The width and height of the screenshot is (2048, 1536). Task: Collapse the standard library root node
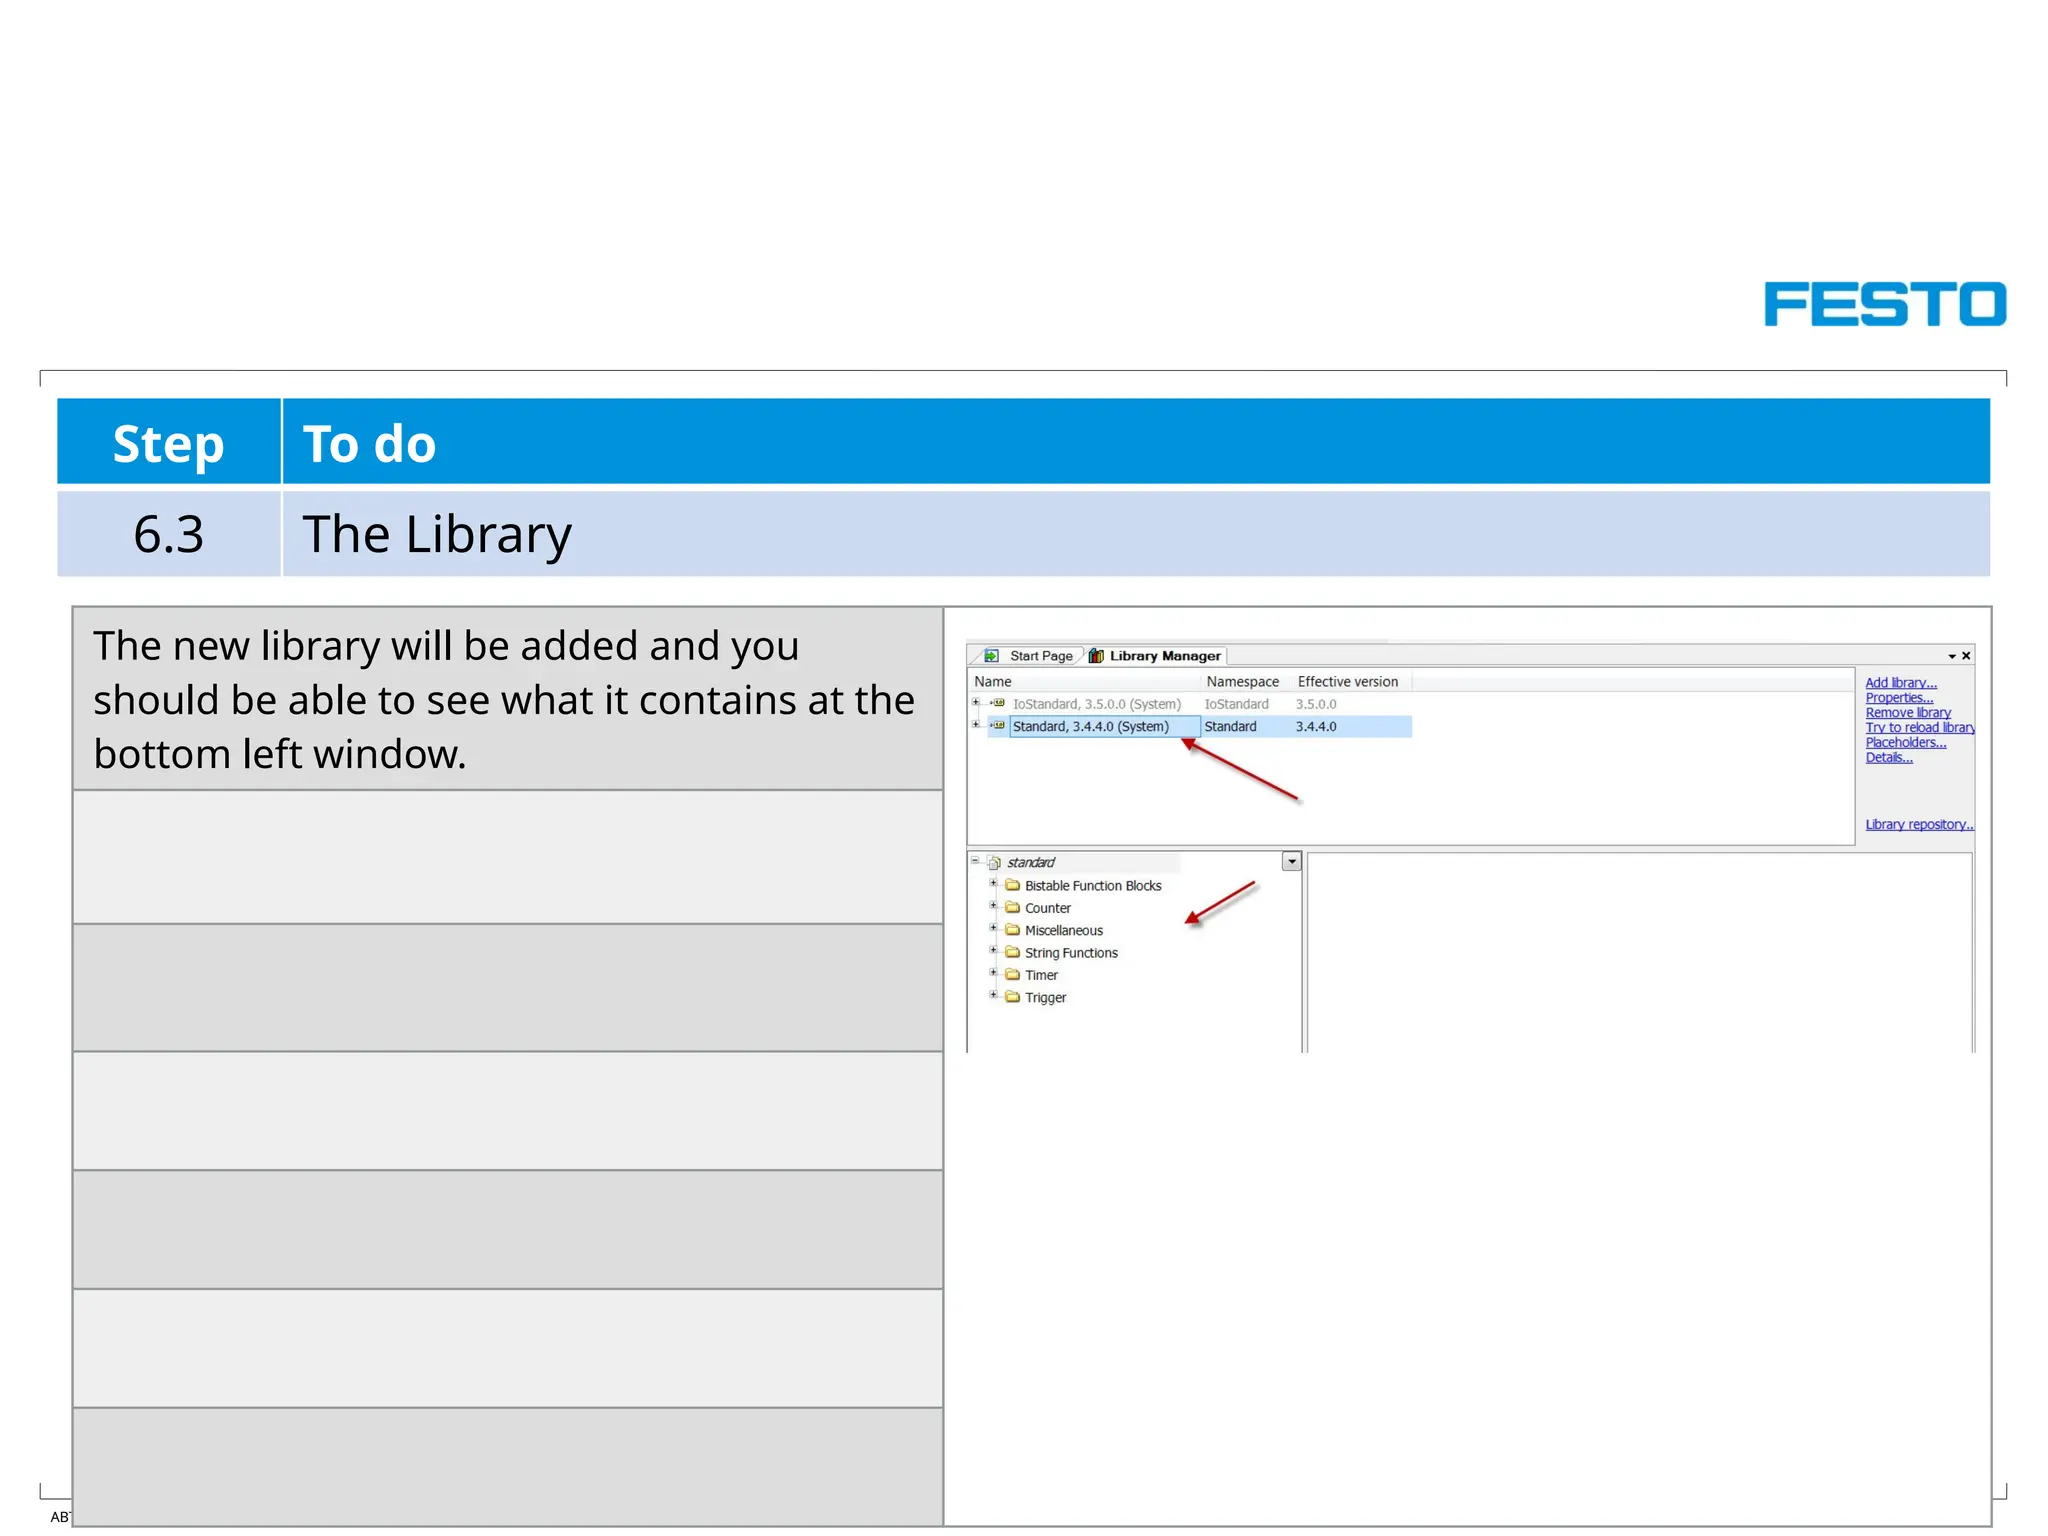(x=976, y=861)
